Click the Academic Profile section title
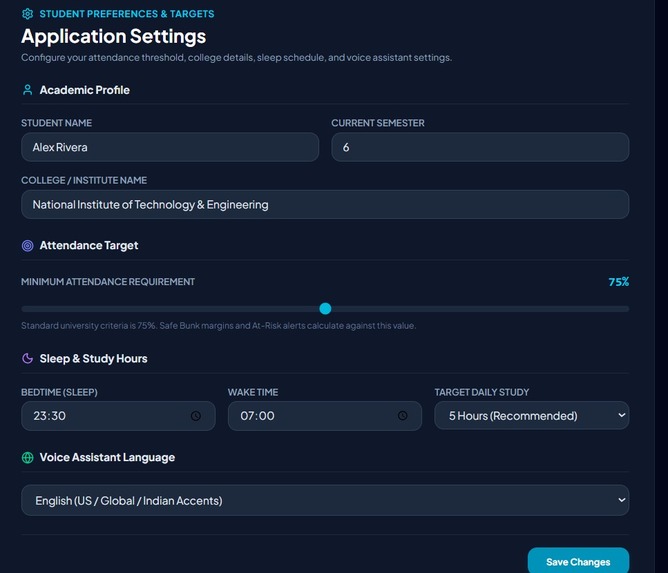The width and height of the screenshot is (668, 573). (x=85, y=90)
